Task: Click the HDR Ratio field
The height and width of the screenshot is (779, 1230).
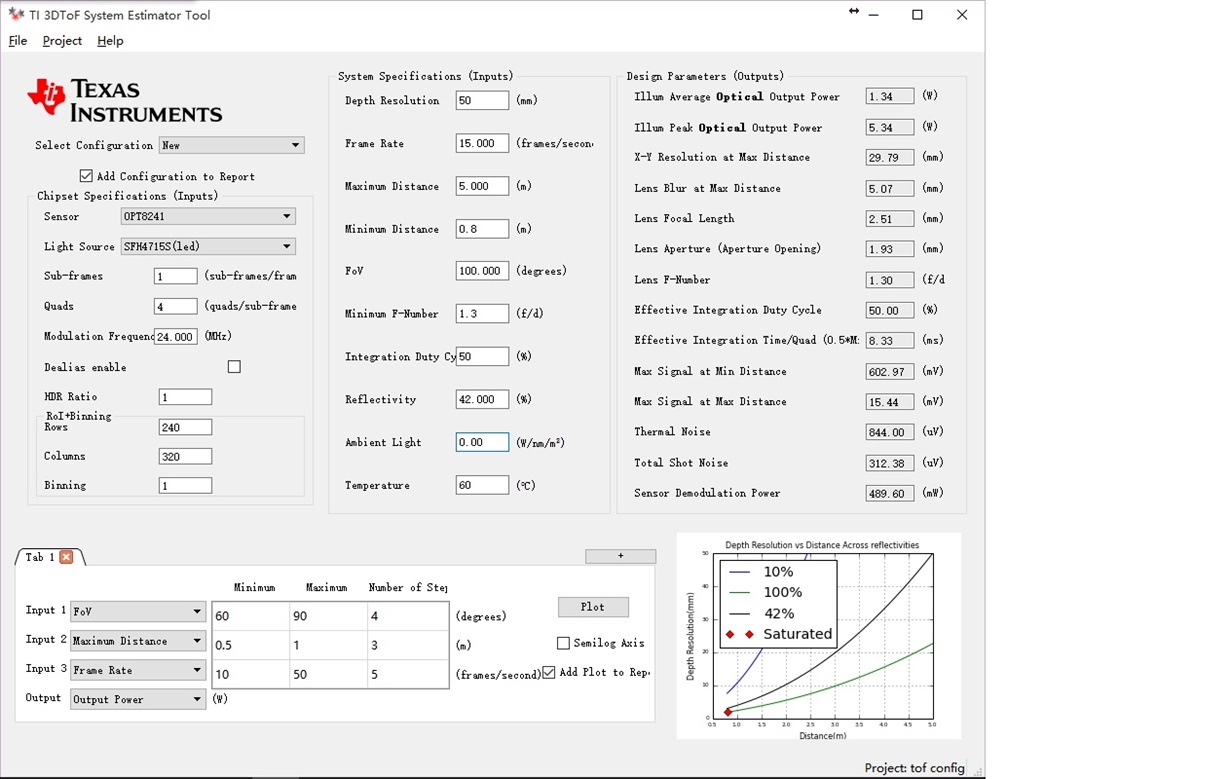Action: pyautogui.click(x=185, y=397)
